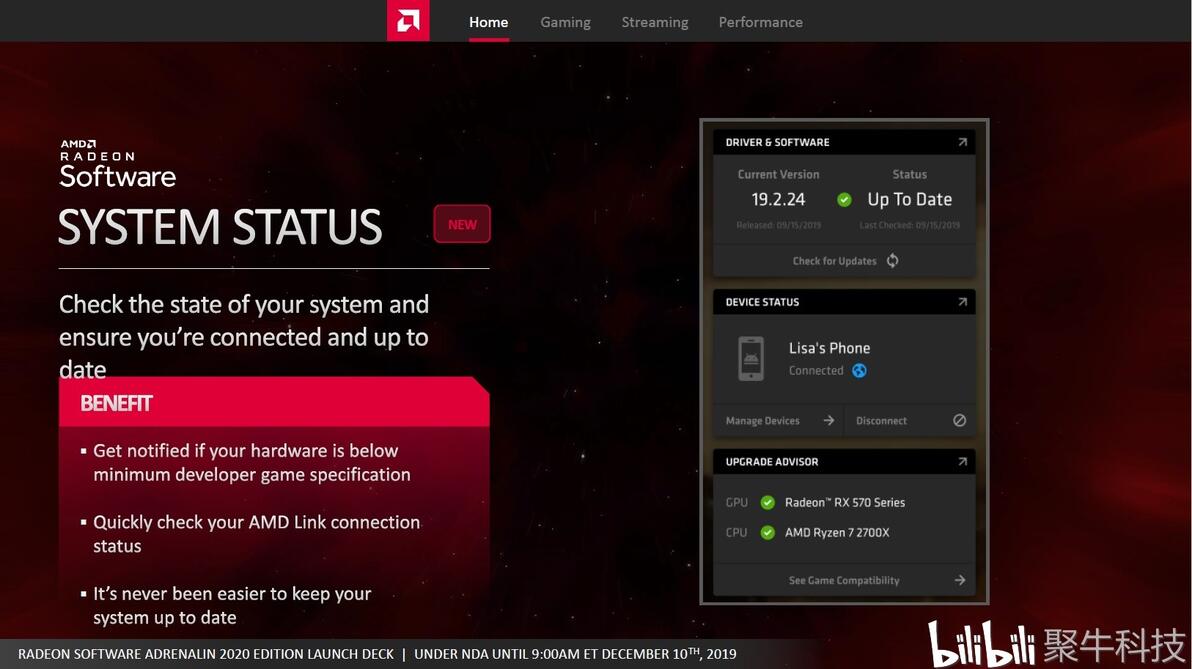
Task: Click the Check for Updates refresh icon
Action: click(892, 261)
